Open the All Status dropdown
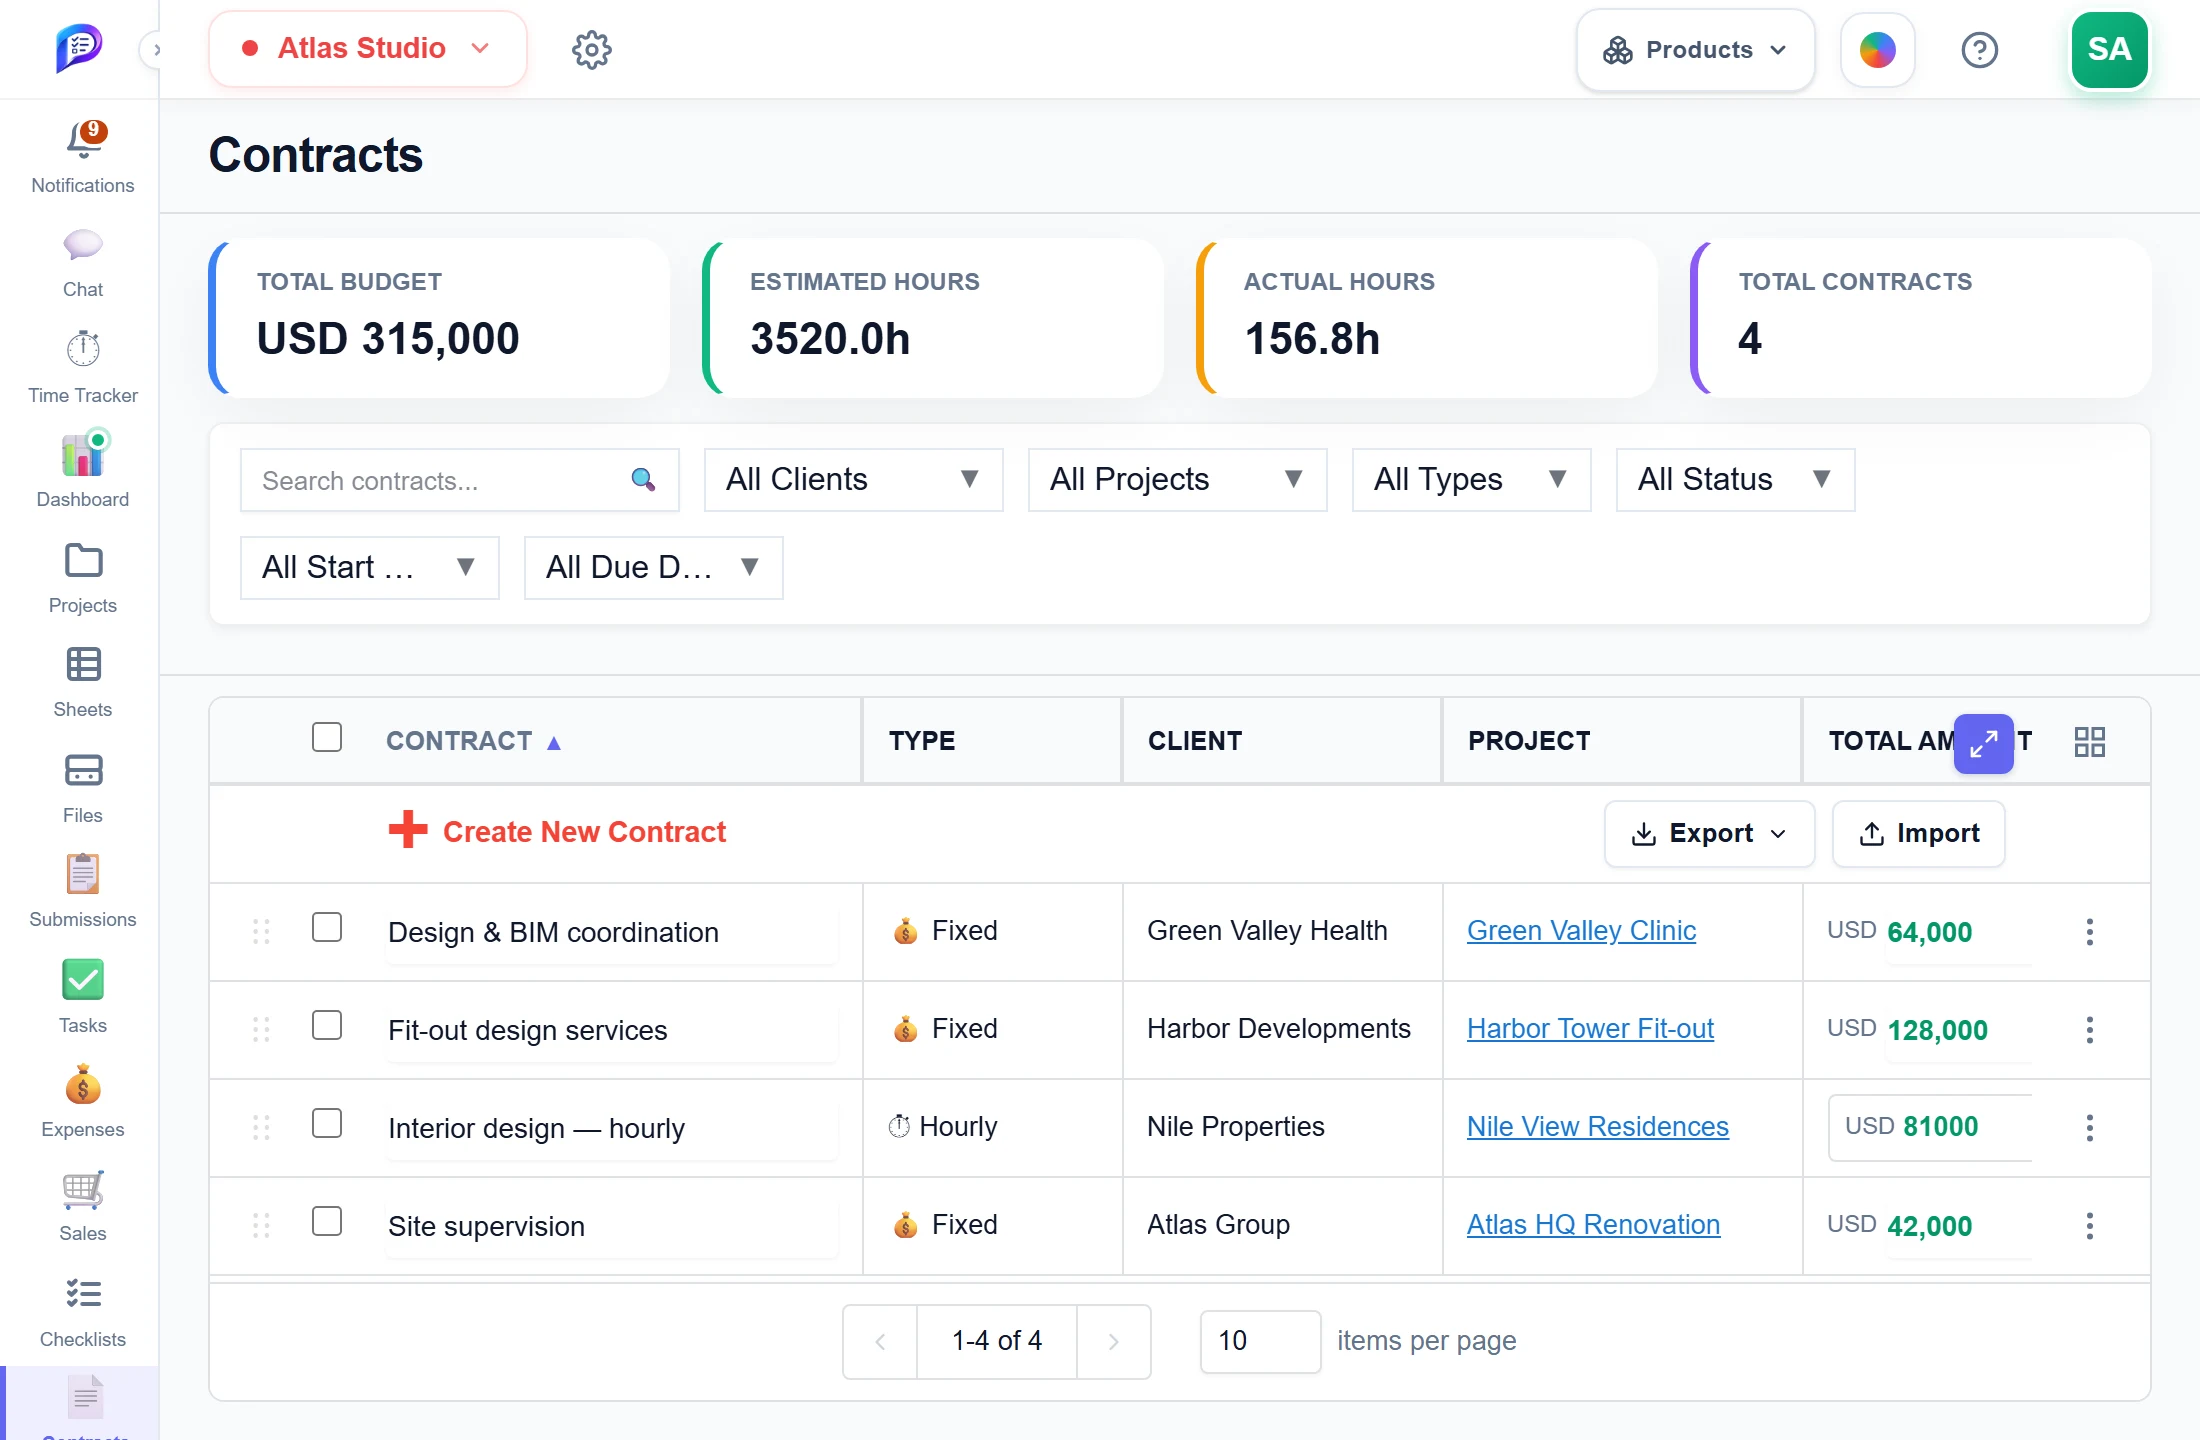2200x1440 pixels. click(1735, 480)
